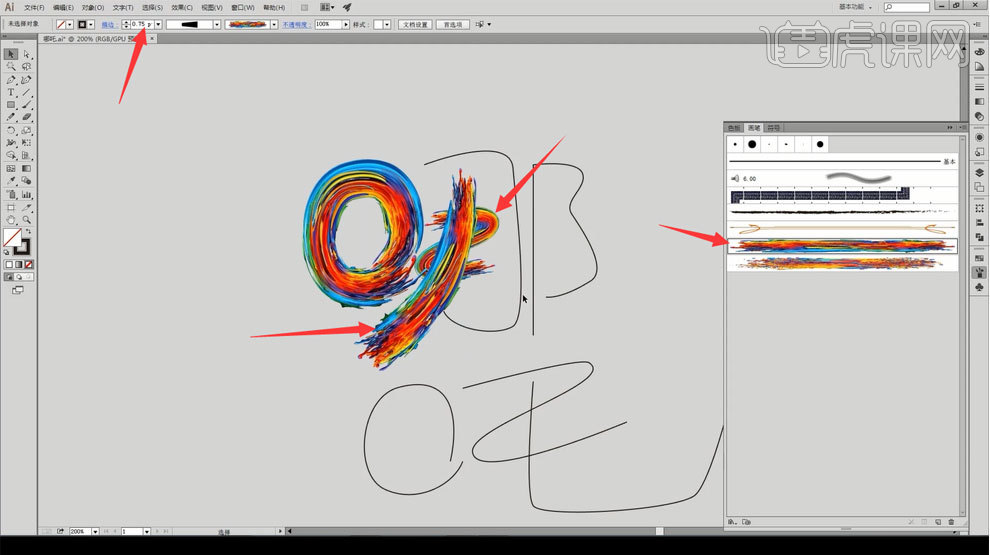Select the Hand tool

pos(11,220)
